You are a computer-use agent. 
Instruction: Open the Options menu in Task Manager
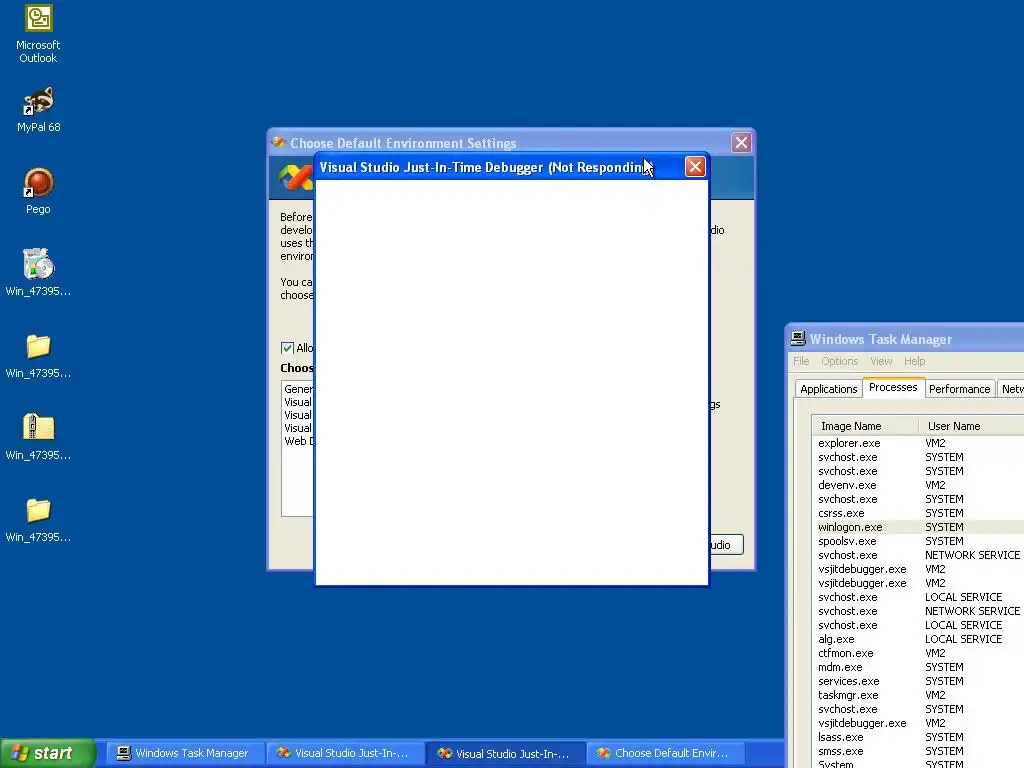click(840, 361)
